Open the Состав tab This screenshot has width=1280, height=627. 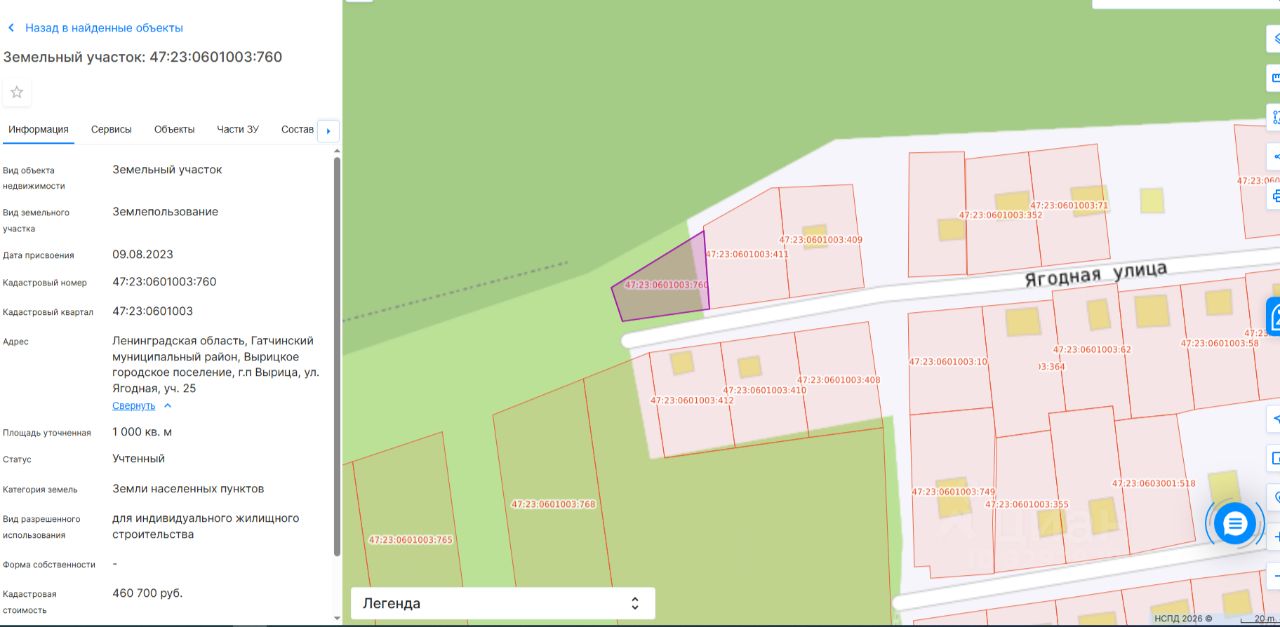[297, 130]
